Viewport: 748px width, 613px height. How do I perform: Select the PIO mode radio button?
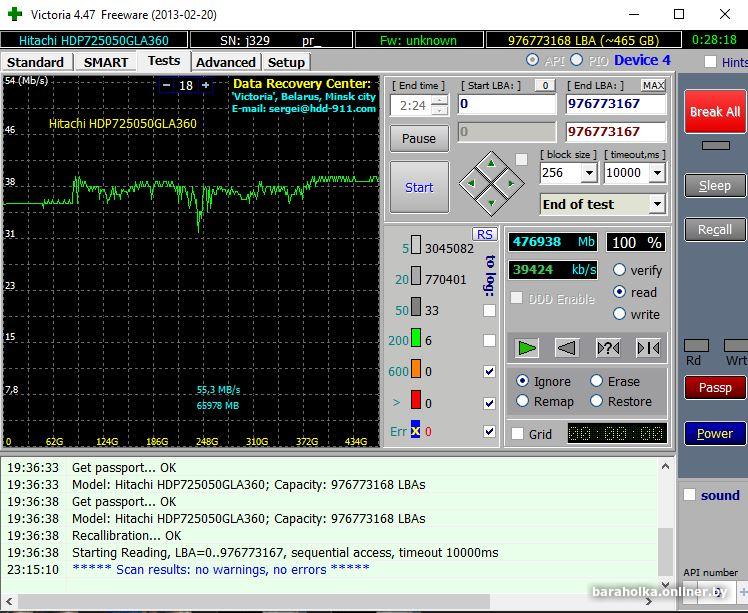click(x=576, y=60)
